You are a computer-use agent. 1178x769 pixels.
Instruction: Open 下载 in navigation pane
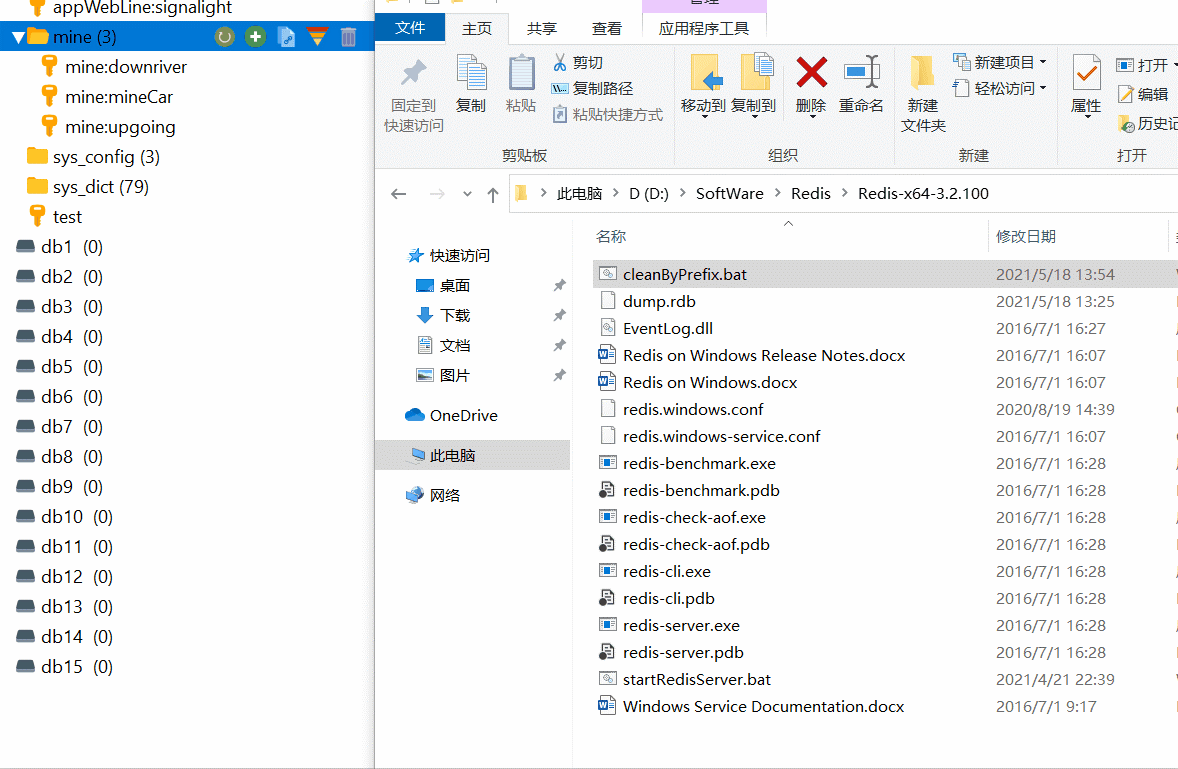tap(443, 315)
